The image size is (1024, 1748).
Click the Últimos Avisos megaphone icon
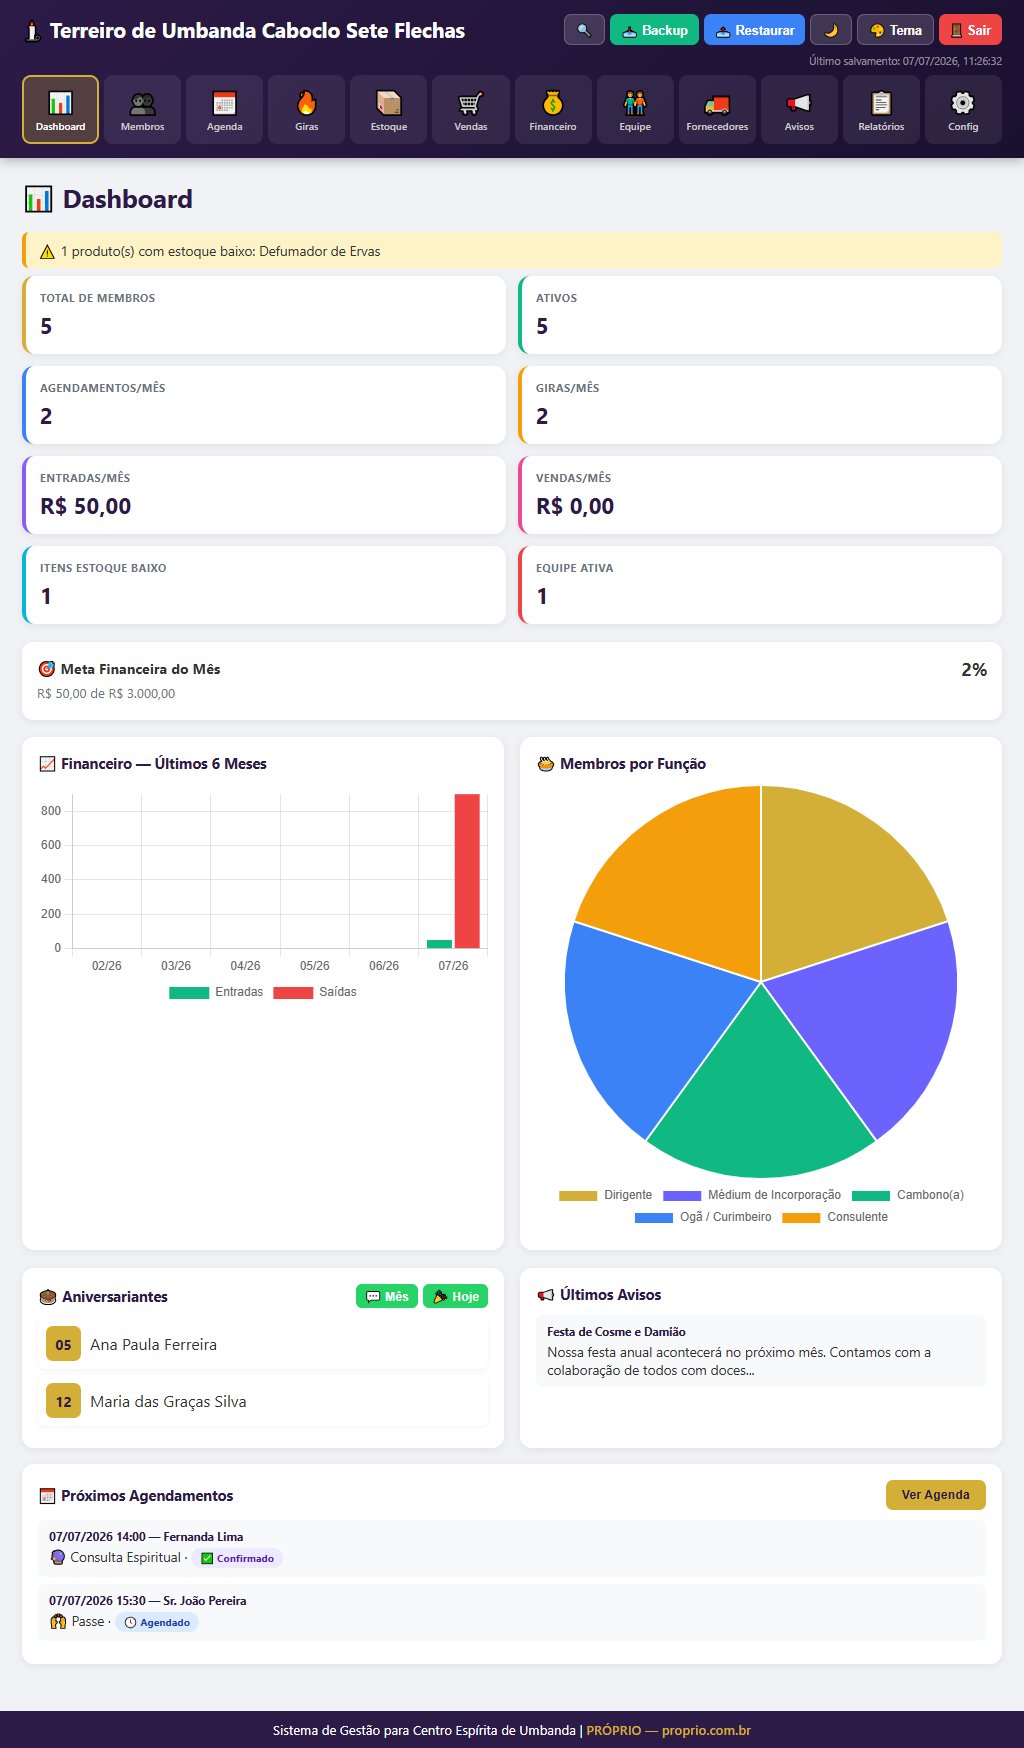pyautogui.click(x=545, y=1295)
